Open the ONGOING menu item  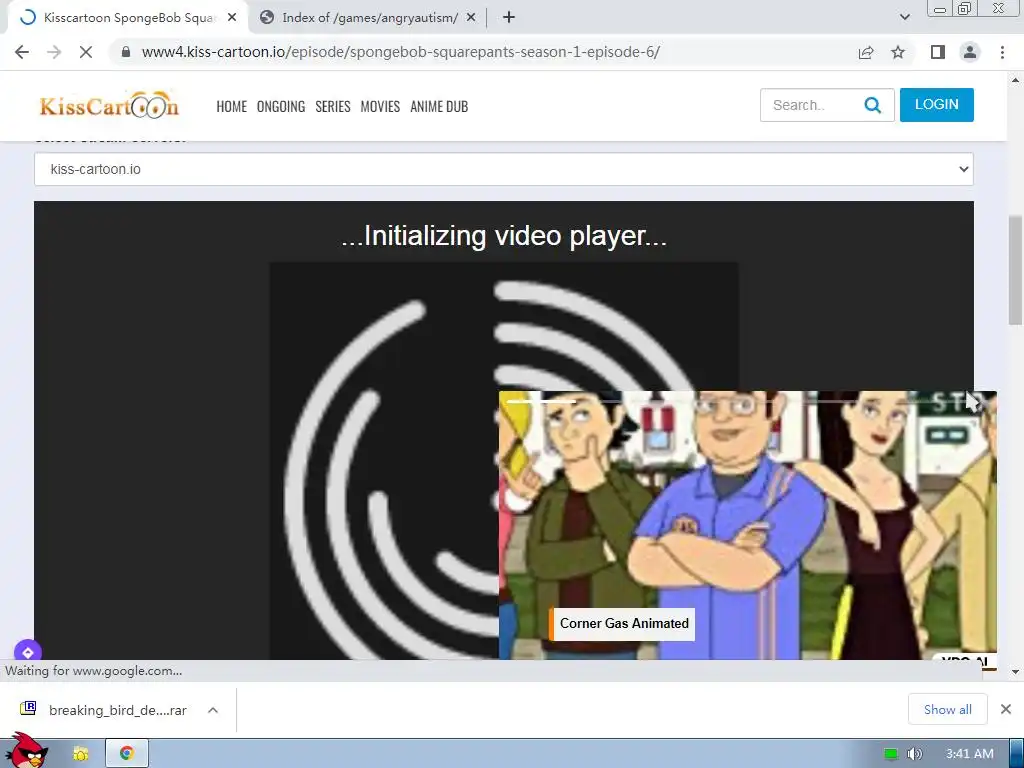(x=281, y=106)
